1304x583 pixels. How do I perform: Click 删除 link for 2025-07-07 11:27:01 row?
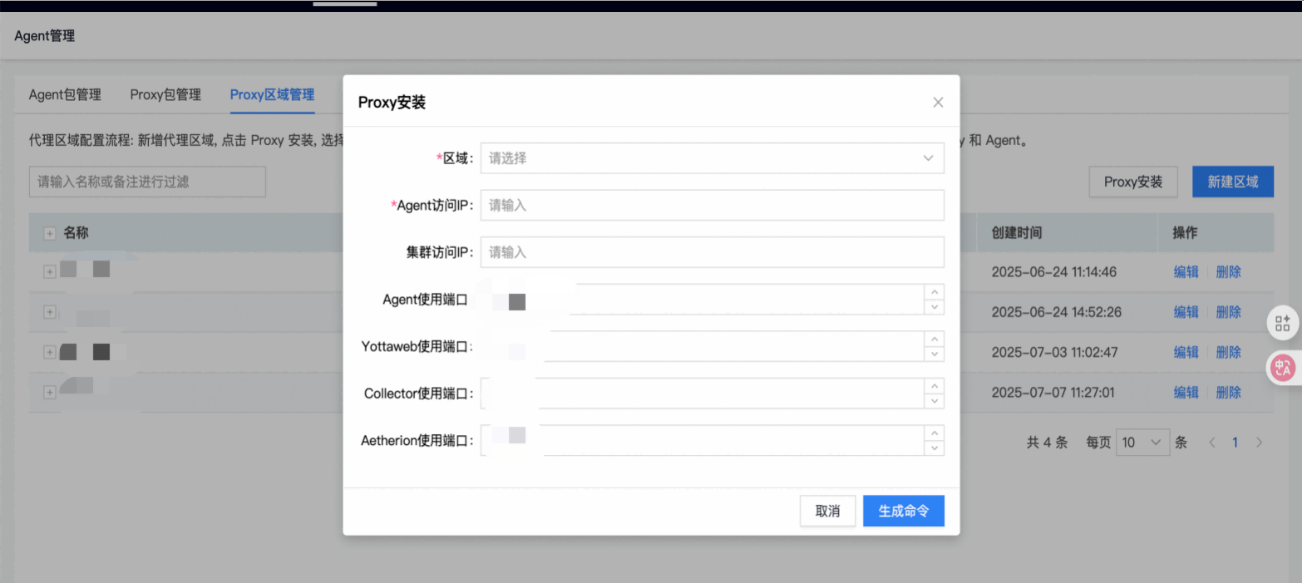coord(1228,392)
